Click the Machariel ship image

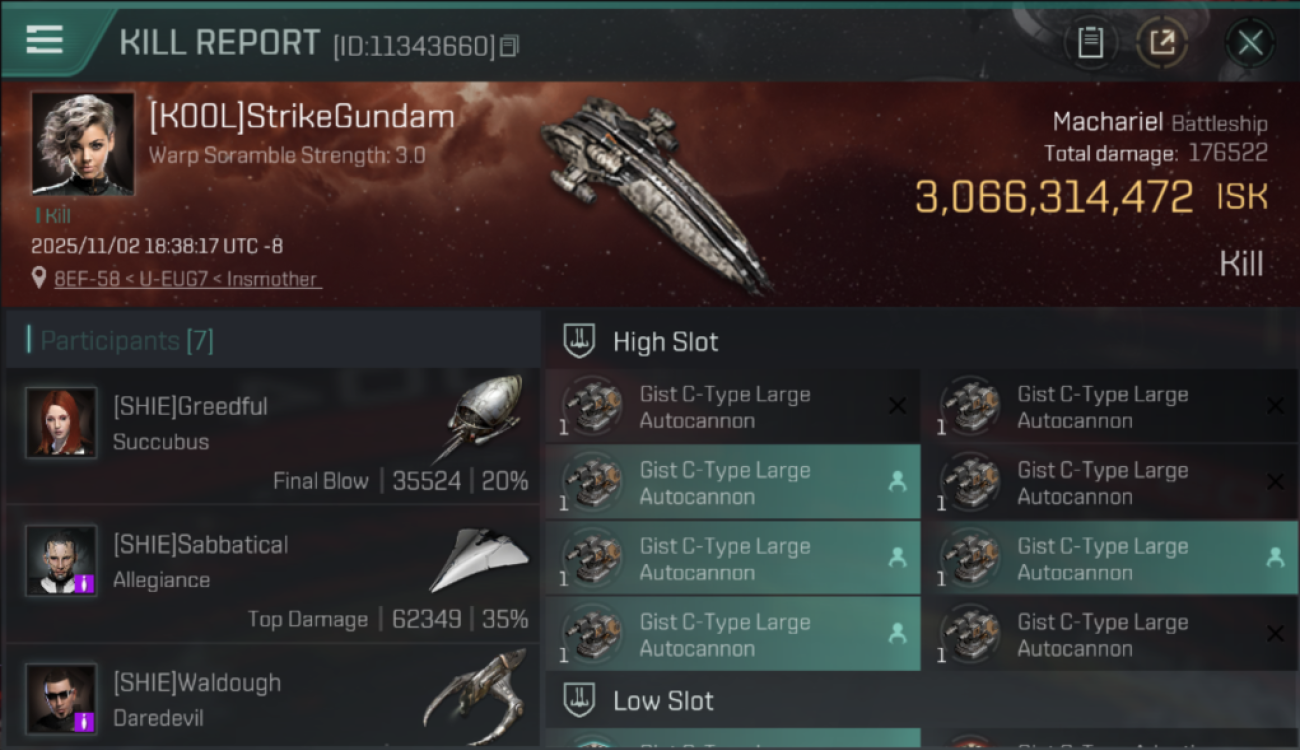655,190
